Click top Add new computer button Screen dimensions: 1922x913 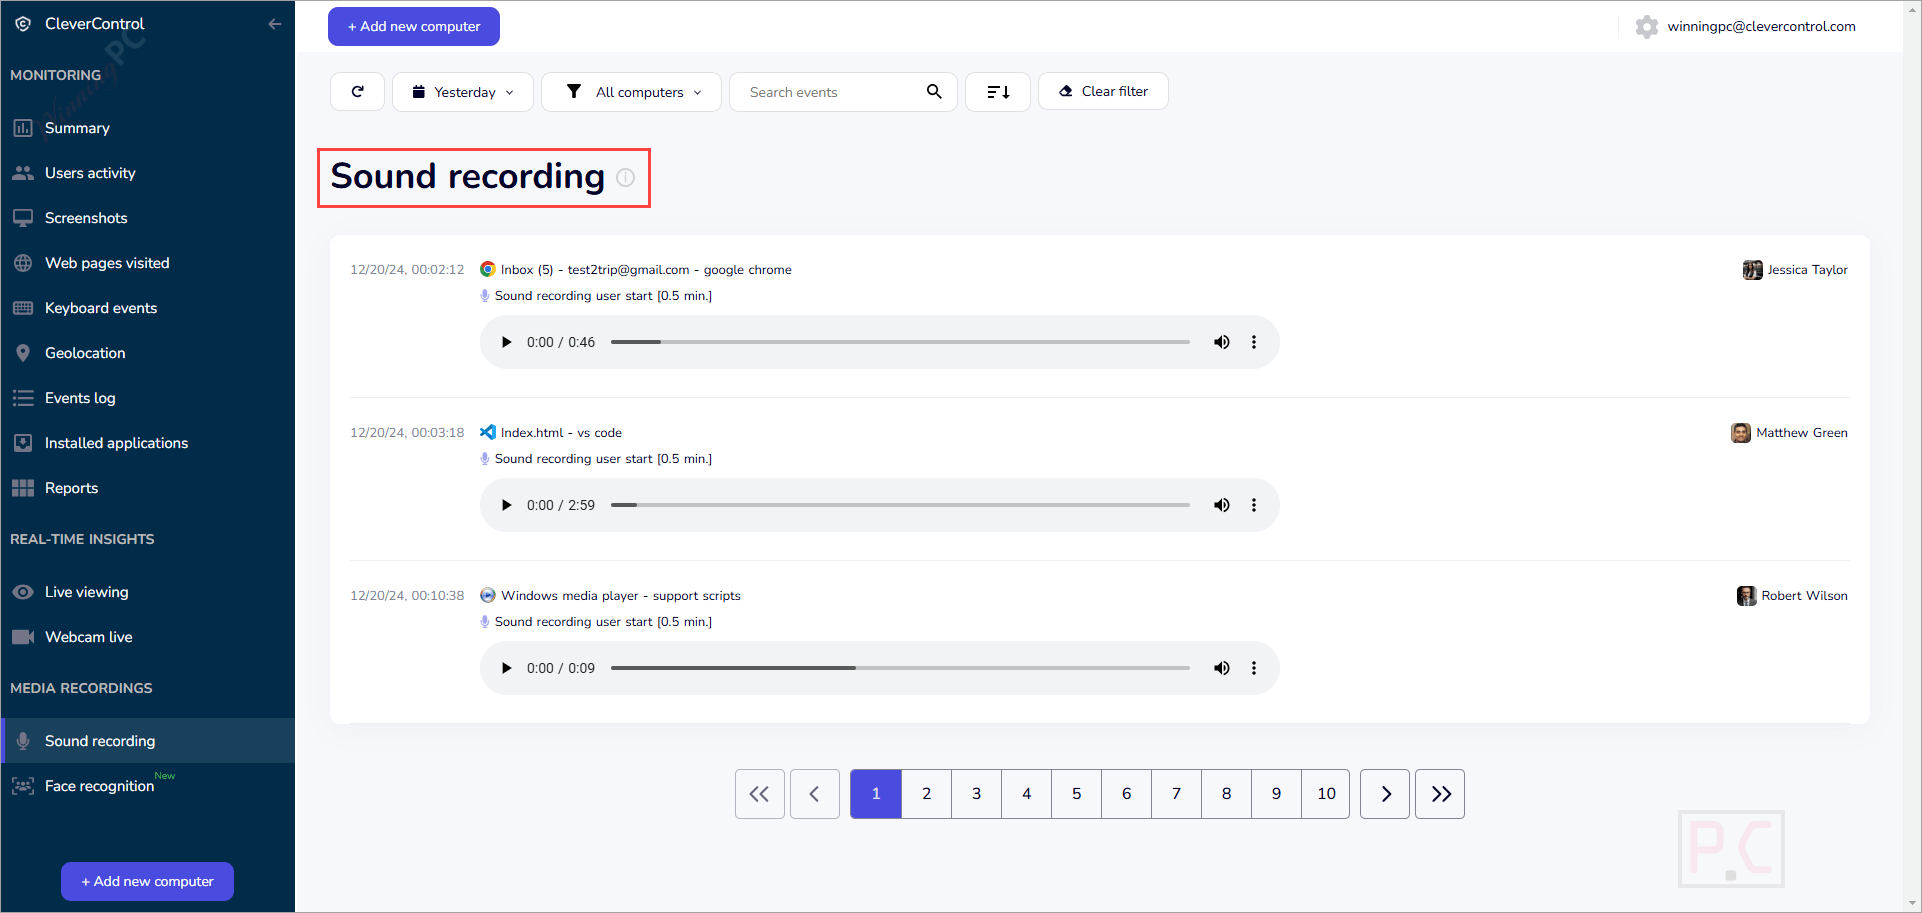pyautogui.click(x=414, y=26)
